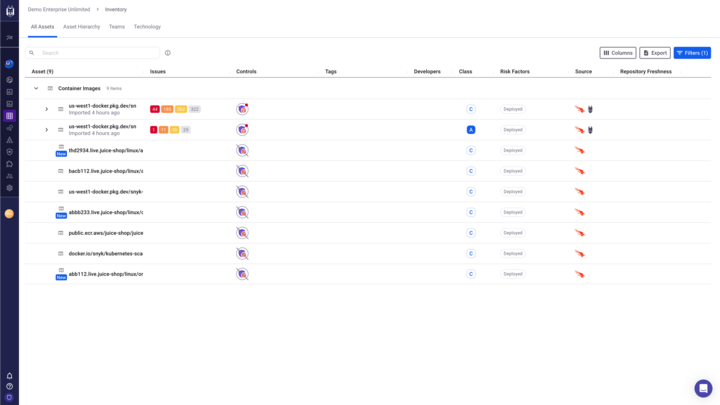Select the Technology tab

pyautogui.click(x=147, y=27)
